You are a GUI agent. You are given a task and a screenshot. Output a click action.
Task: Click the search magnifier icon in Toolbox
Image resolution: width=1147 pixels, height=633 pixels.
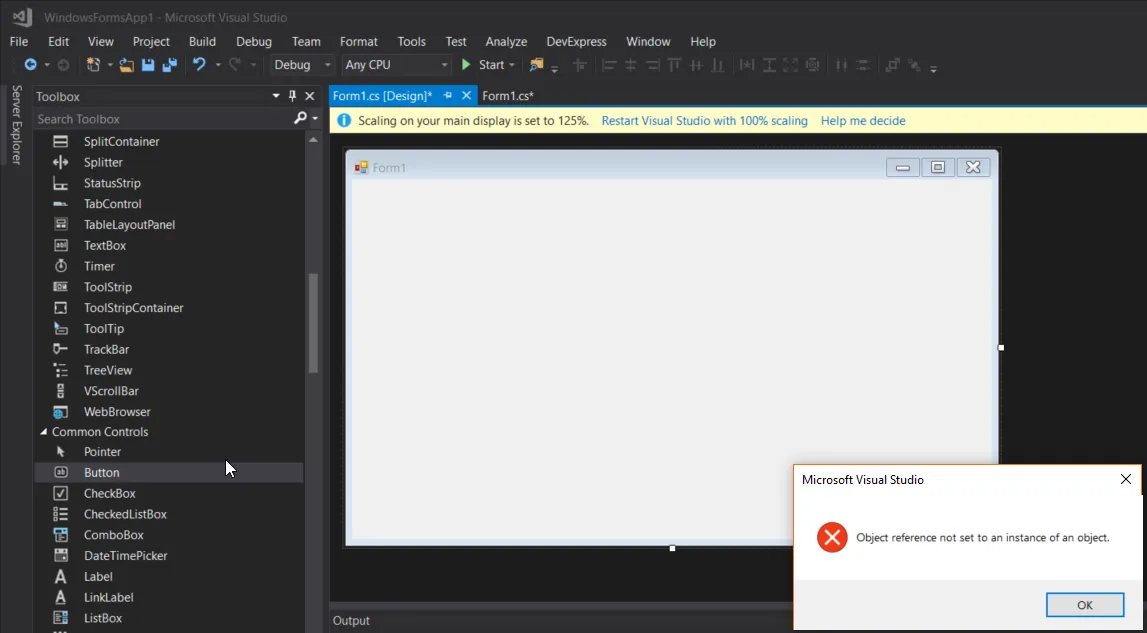pos(300,118)
